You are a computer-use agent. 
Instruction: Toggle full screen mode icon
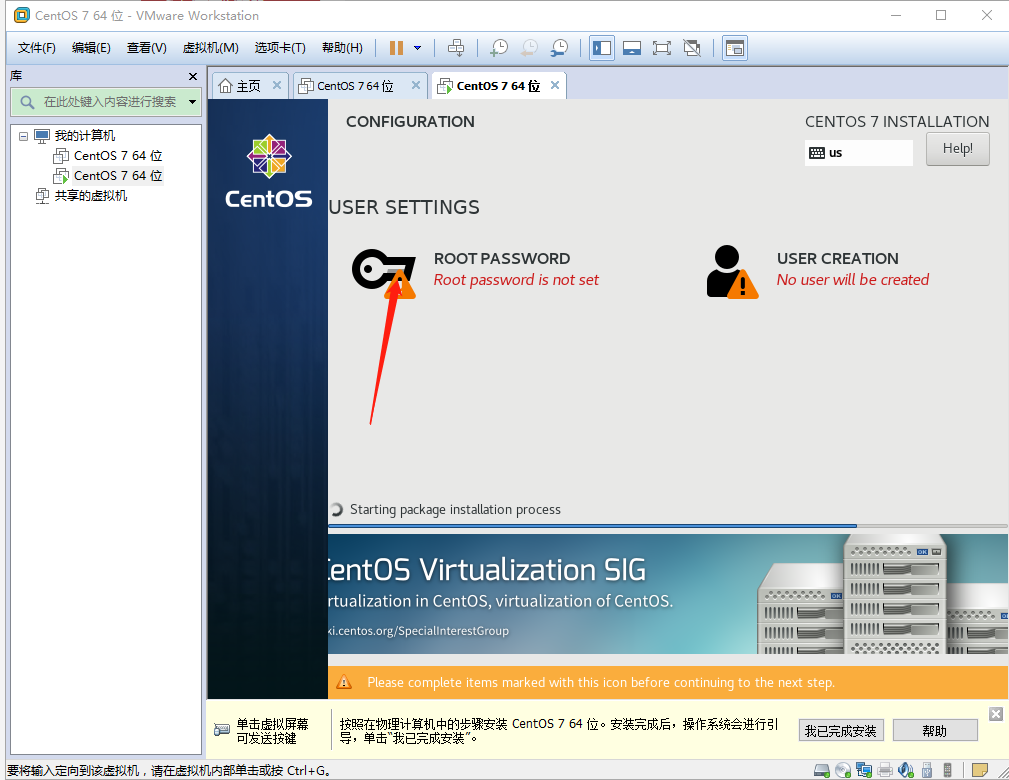[x=661, y=47]
